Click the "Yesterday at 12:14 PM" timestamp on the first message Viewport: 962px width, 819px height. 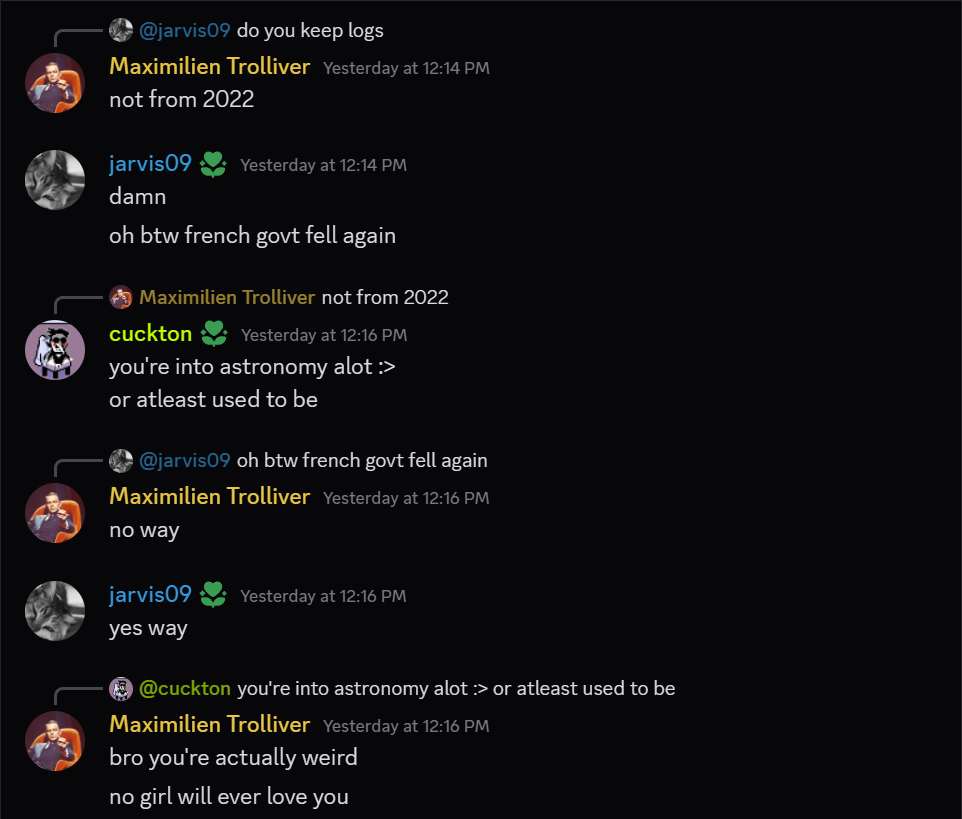[406, 68]
